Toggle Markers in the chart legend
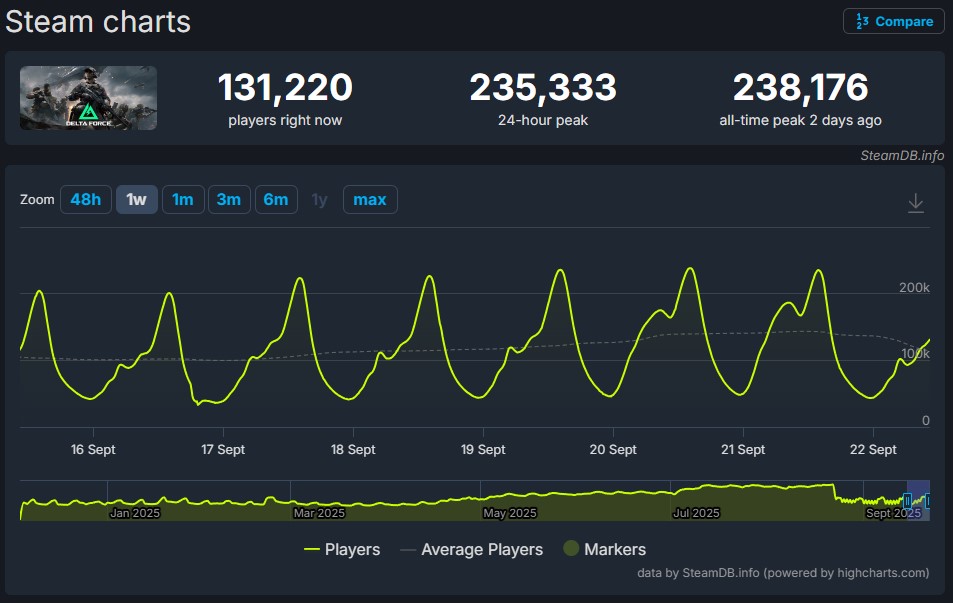Viewport: 953px width, 603px height. click(604, 549)
